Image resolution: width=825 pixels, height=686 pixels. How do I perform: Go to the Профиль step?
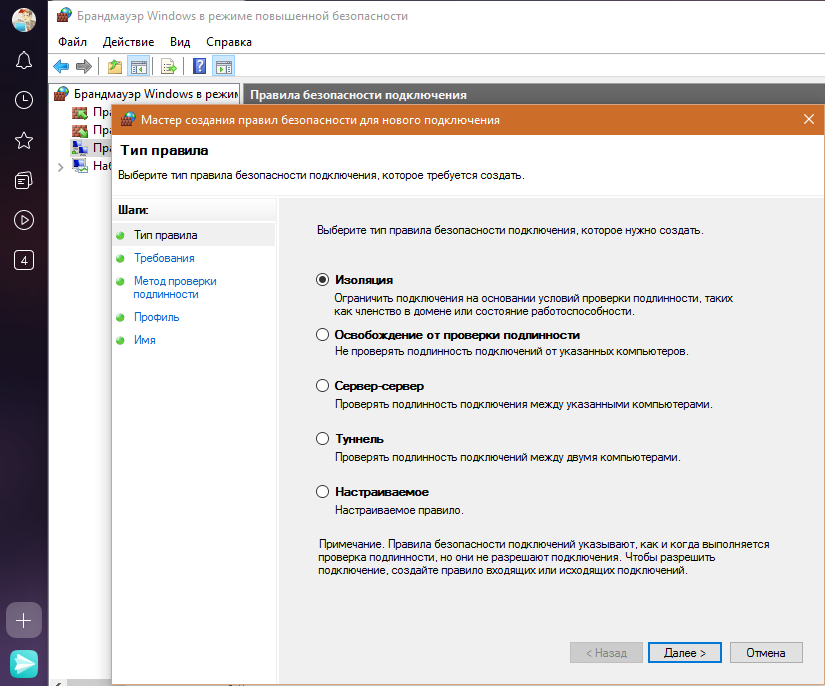[156, 317]
